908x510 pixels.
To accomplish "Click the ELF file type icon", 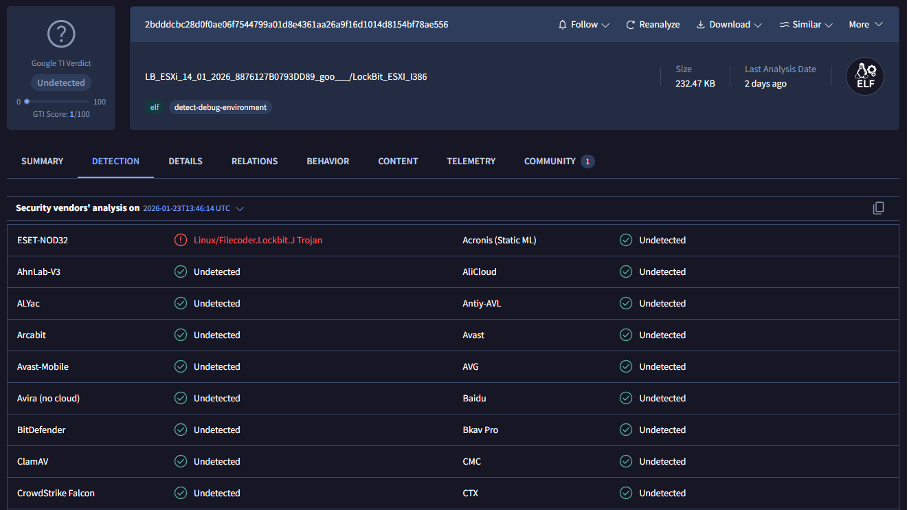I will (865, 76).
